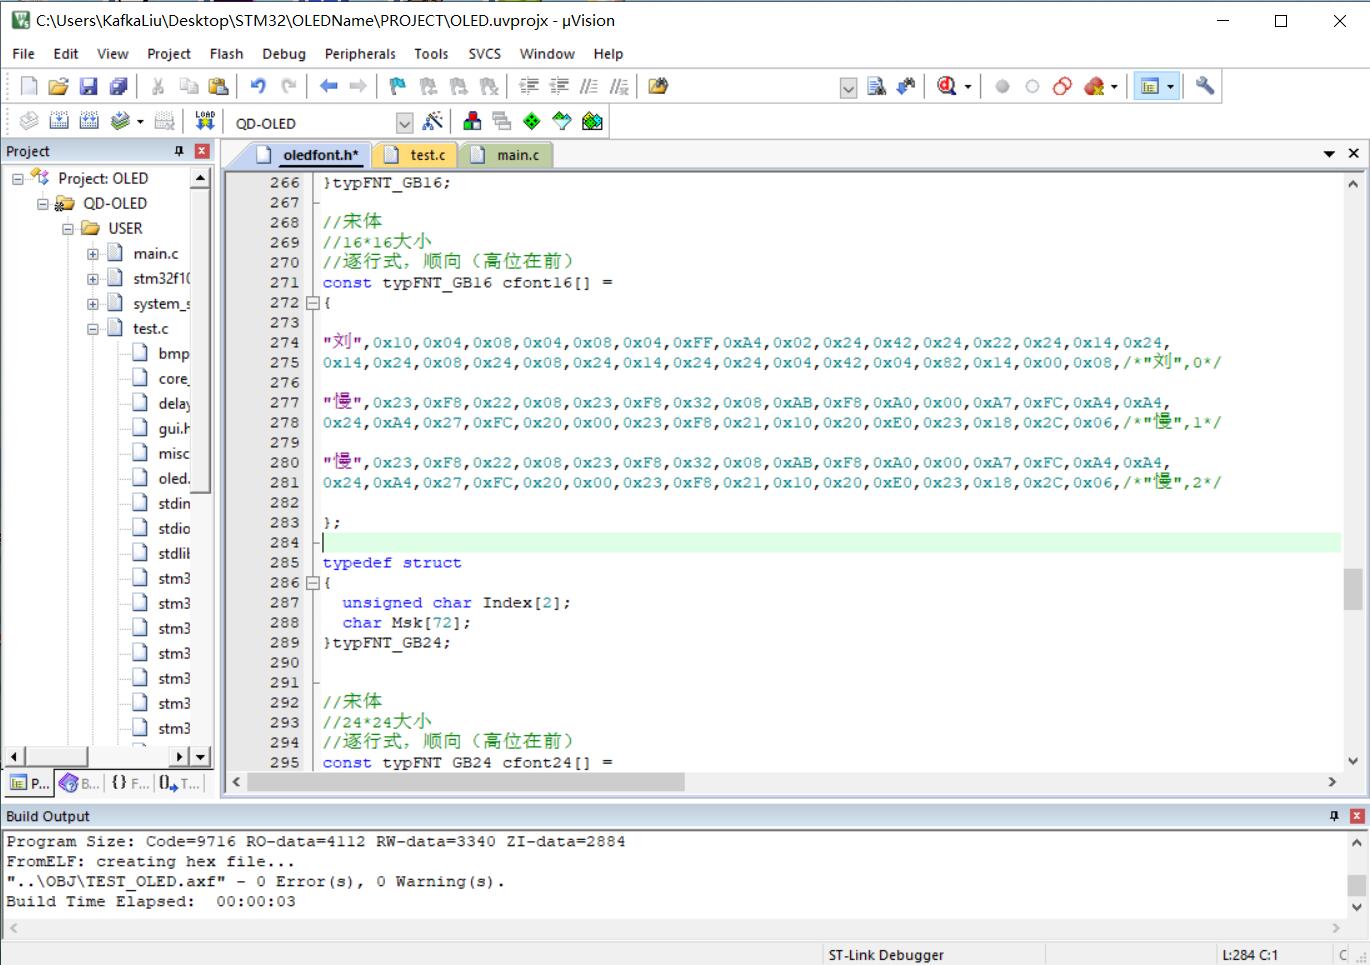Screen dimensions: 1370x965
Task: Close the Project pane
Action: point(202,151)
